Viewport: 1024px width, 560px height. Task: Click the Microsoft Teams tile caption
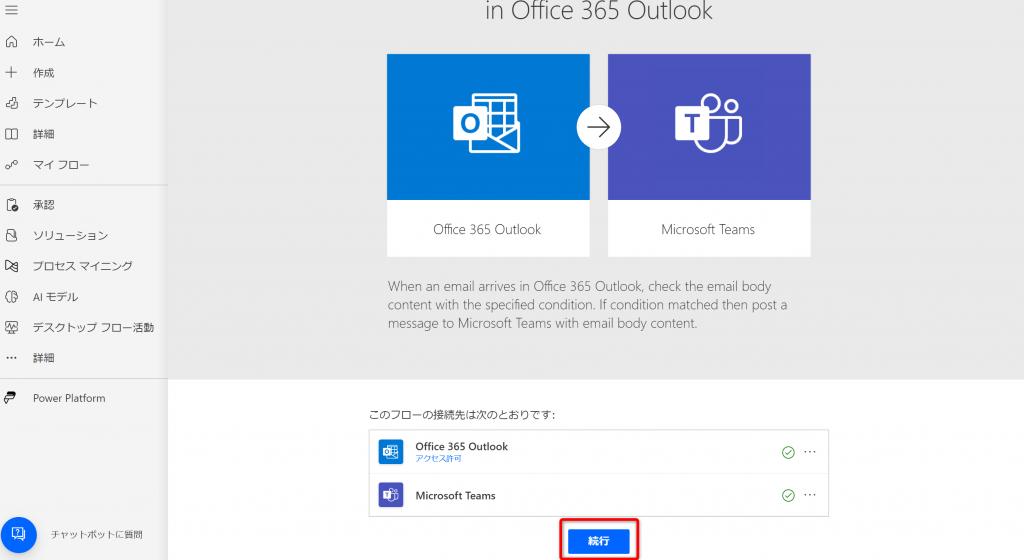(x=708, y=229)
